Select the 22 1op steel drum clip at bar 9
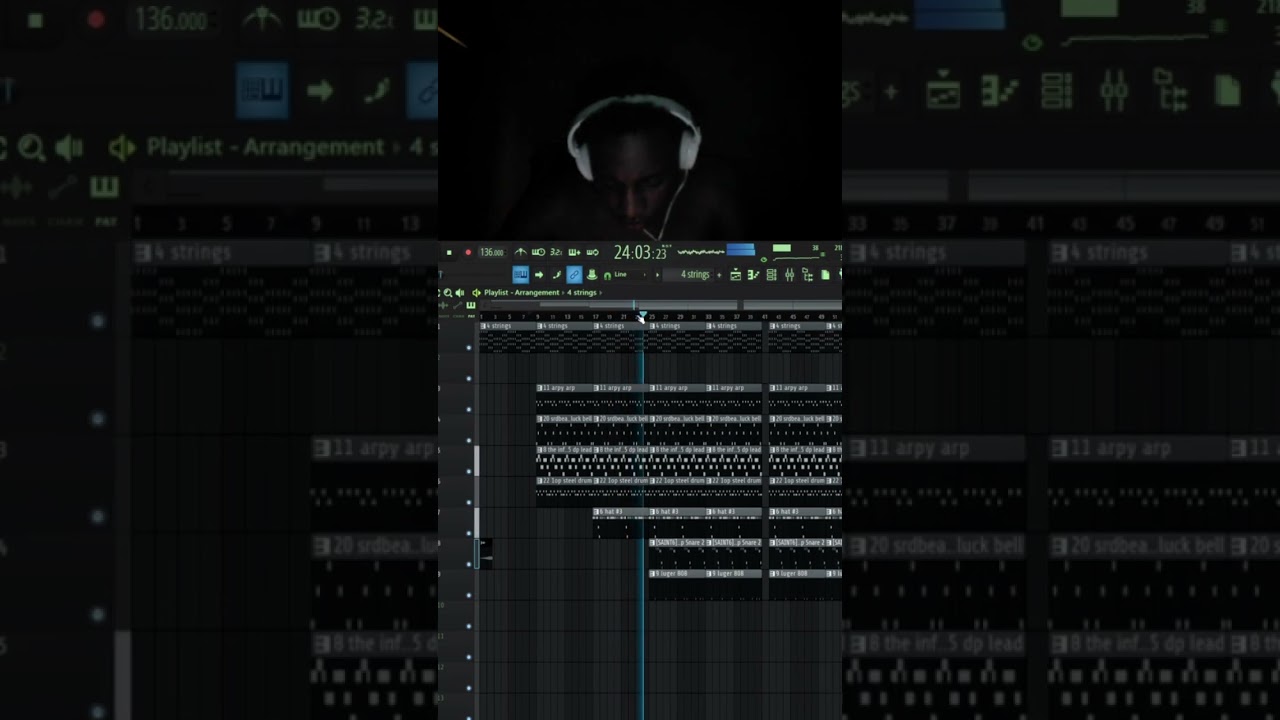Image resolution: width=1280 pixels, height=720 pixels. click(565, 491)
